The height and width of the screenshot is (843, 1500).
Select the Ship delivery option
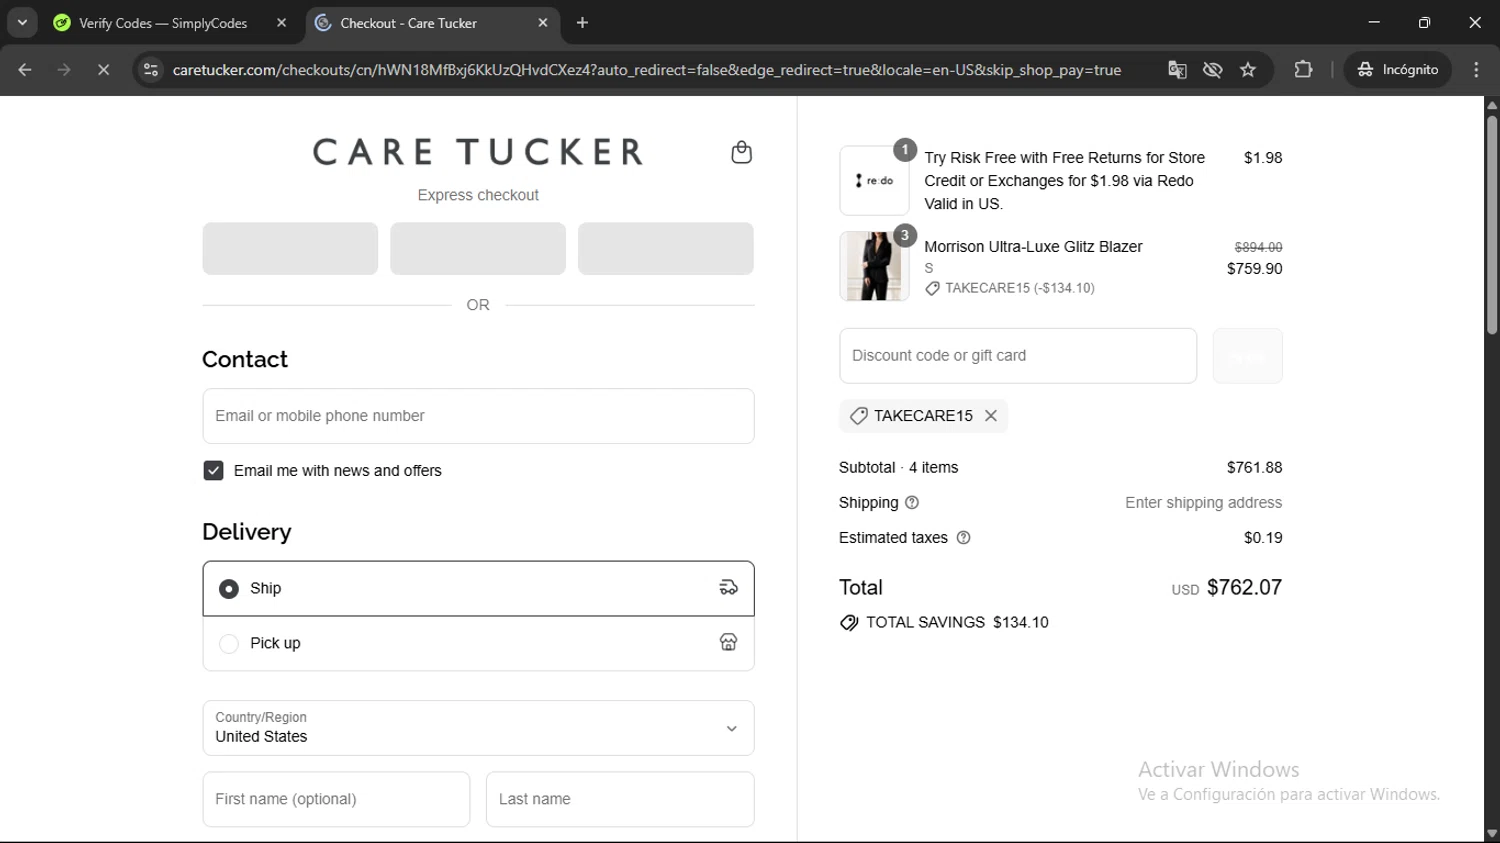click(x=478, y=588)
